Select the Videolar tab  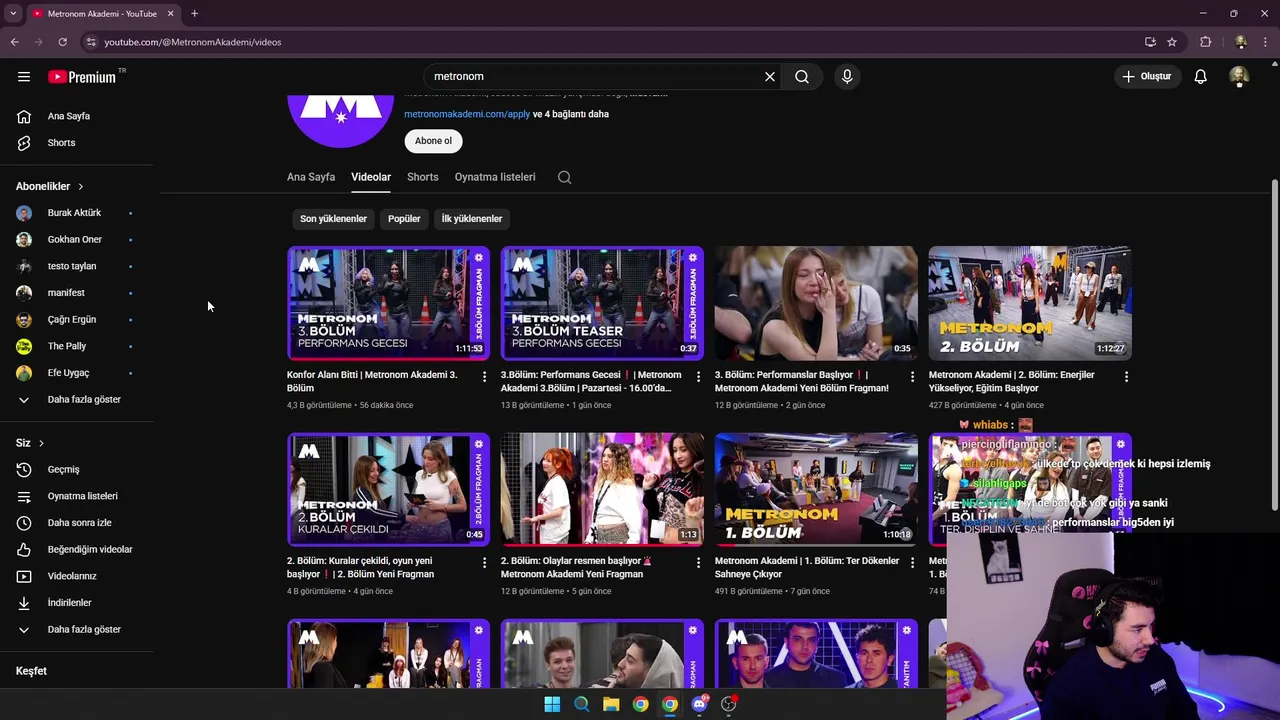point(371,177)
